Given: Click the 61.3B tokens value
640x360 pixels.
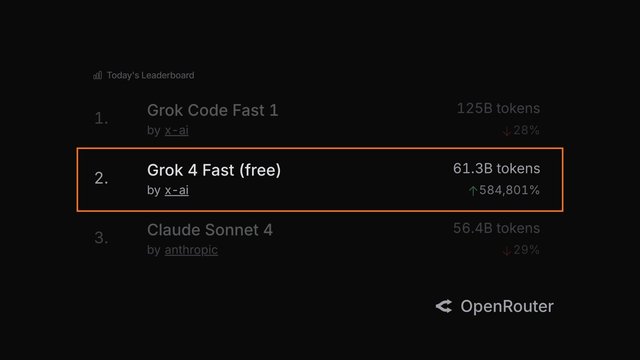Looking at the screenshot, I should pos(496,169).
